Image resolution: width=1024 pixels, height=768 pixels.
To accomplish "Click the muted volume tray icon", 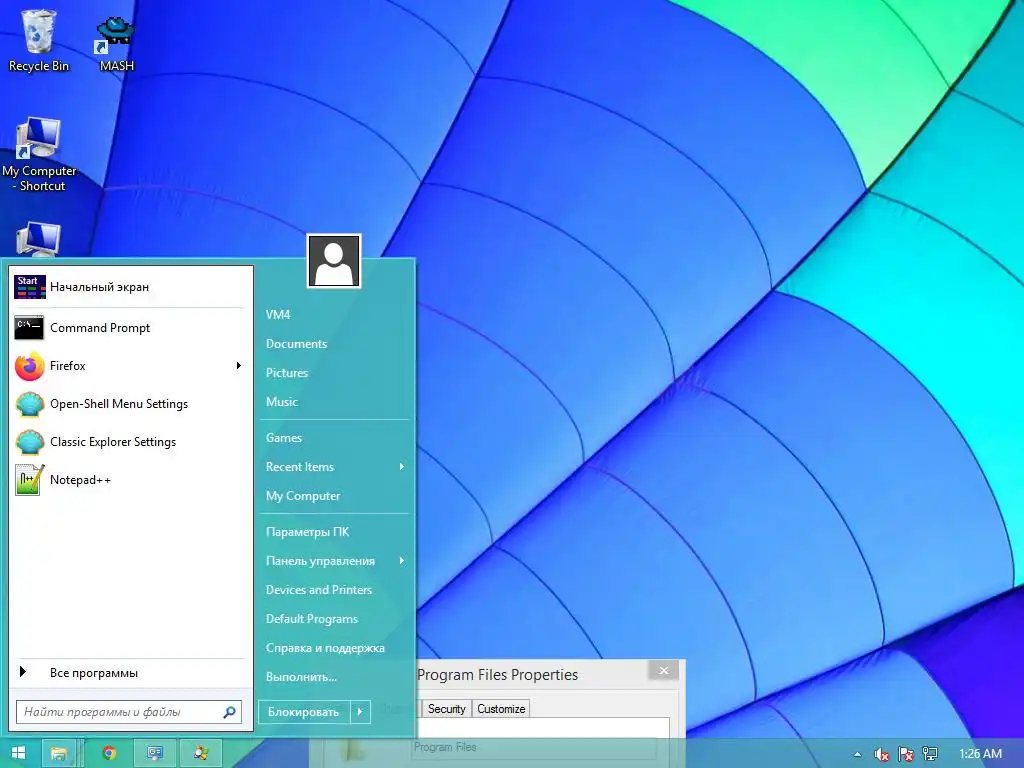I will [x=881, y=754].
